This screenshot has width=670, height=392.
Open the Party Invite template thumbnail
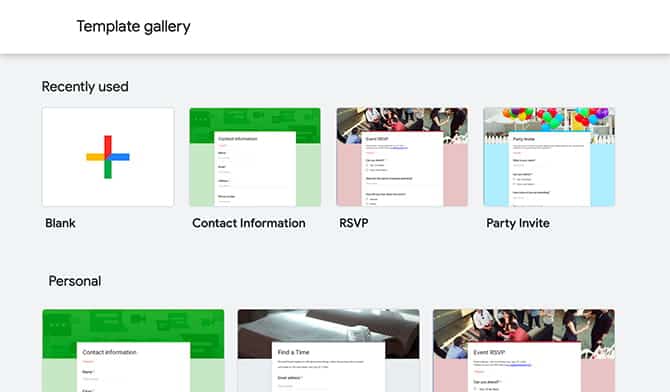click(549, 157)
